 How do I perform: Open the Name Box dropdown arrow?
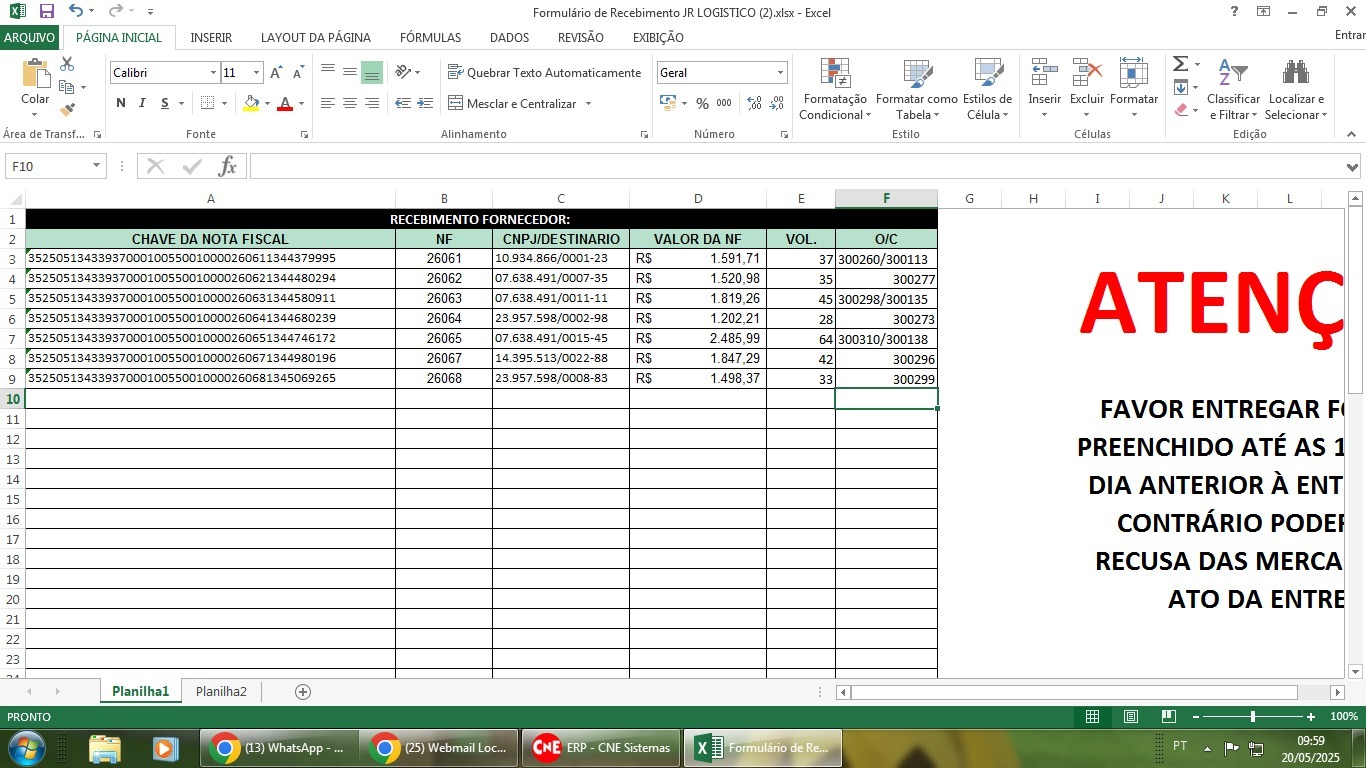coord(97,166)
